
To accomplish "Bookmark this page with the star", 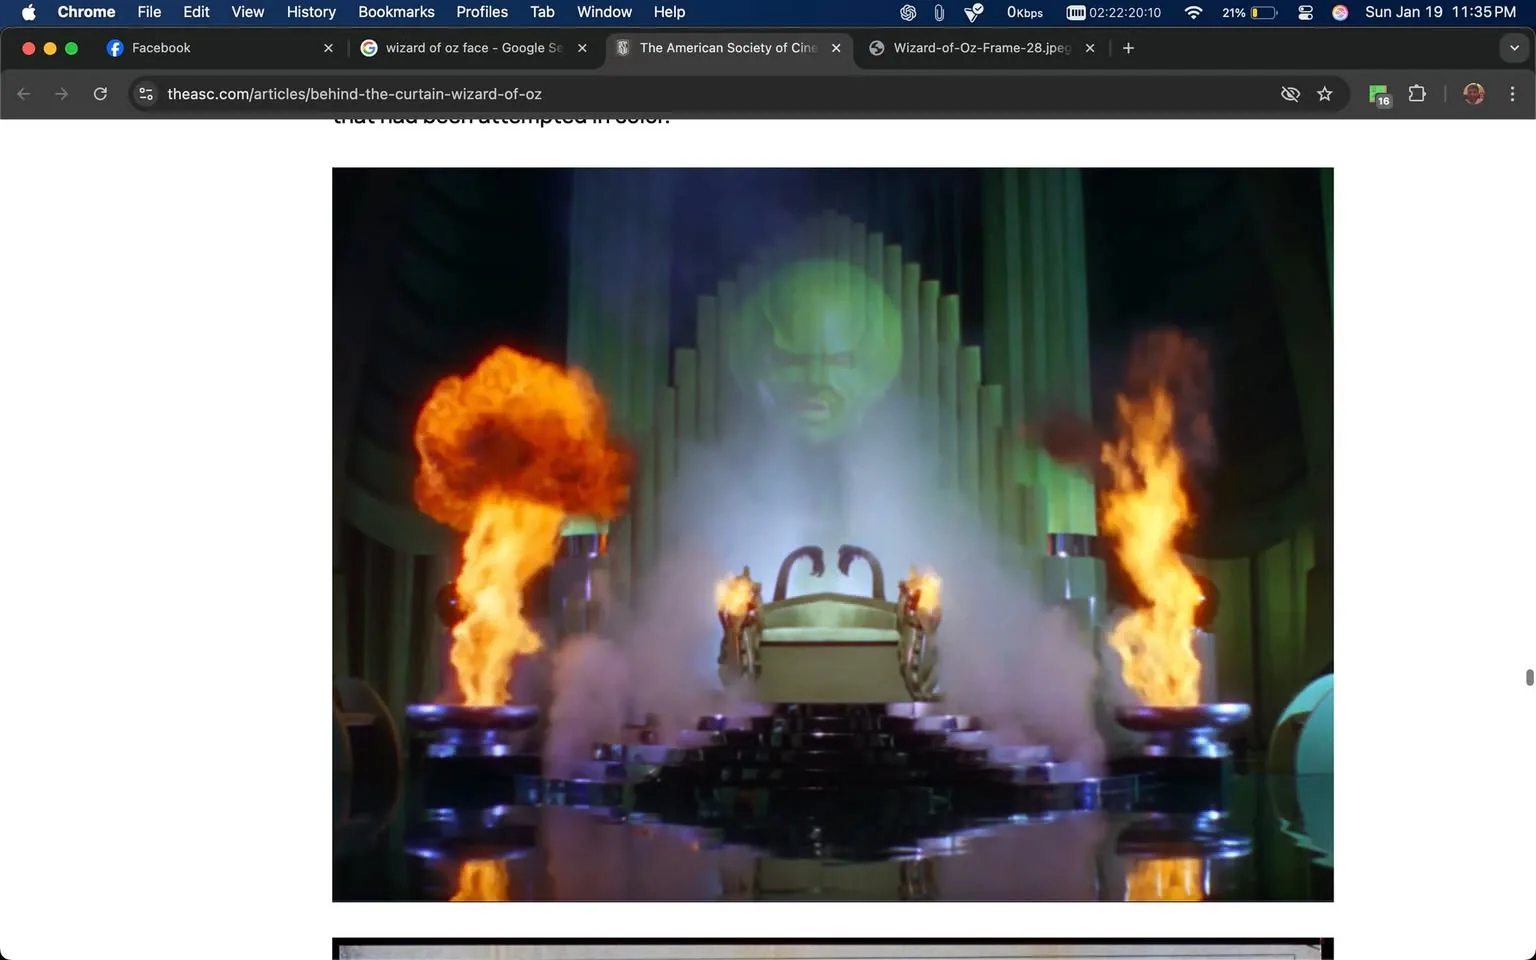I will point(1325,93).
